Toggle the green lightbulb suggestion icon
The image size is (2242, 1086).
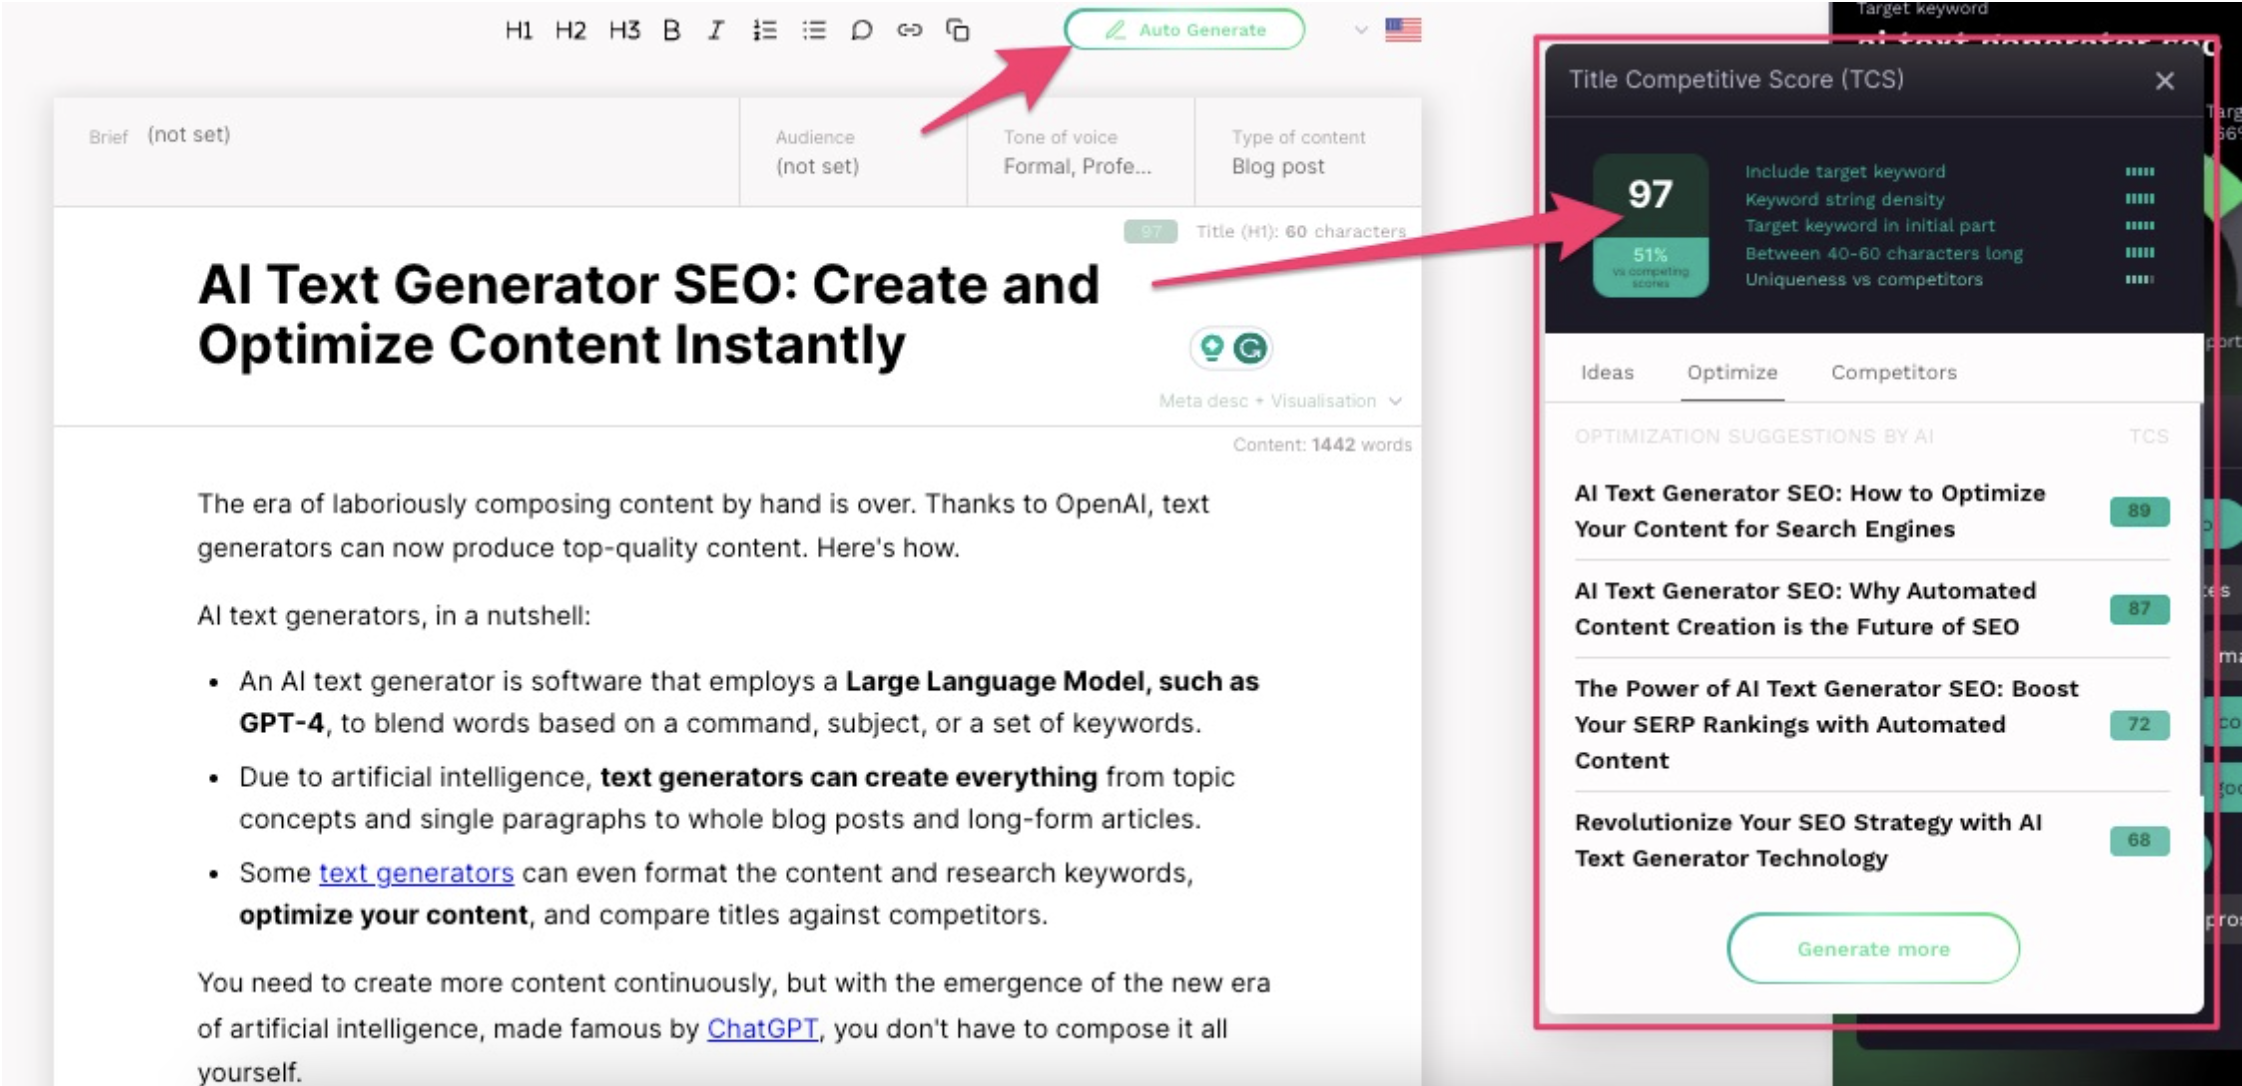tap(1212, 348)
